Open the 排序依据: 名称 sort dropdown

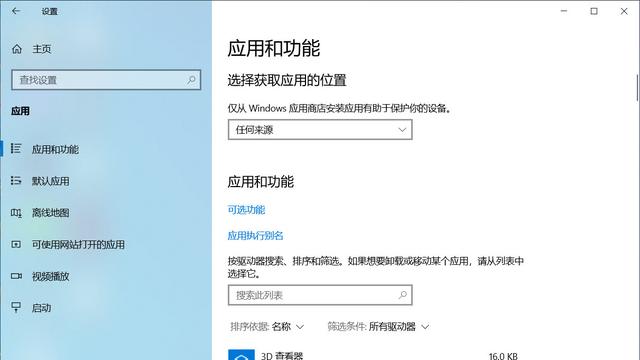(x=267, y=327)
